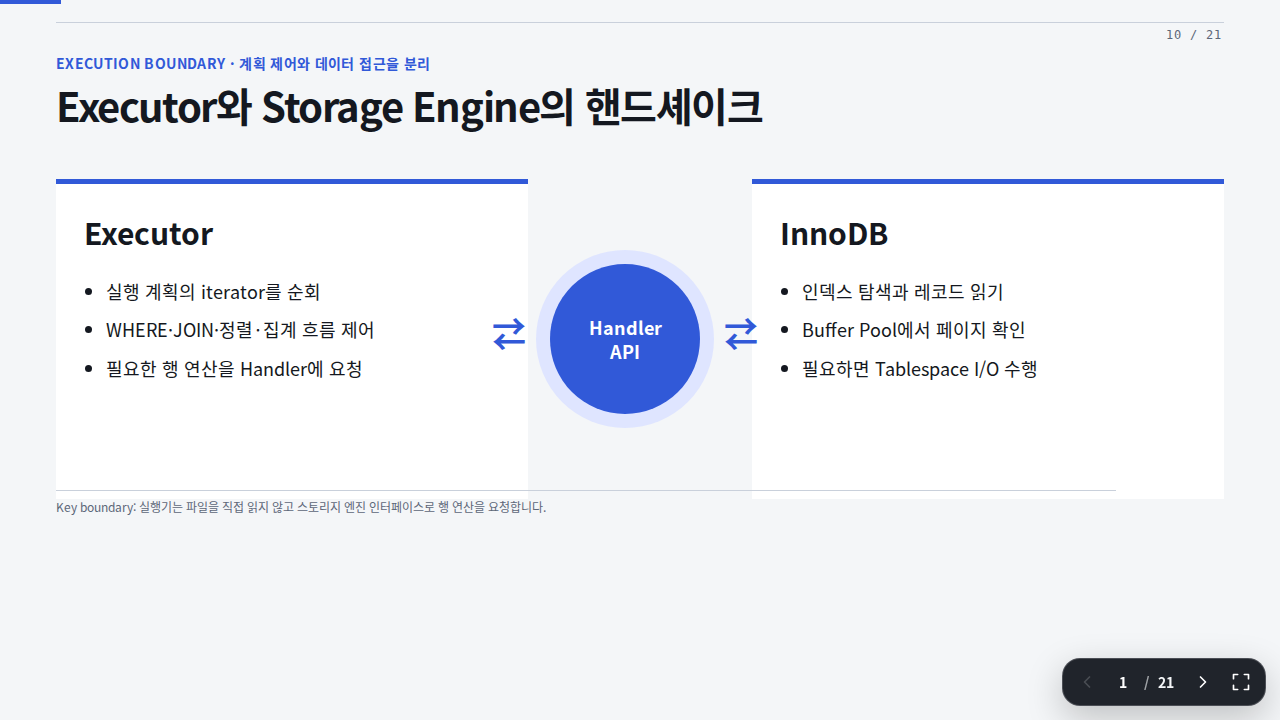Enter fullscreen presentation mode

click(1241, 682)
